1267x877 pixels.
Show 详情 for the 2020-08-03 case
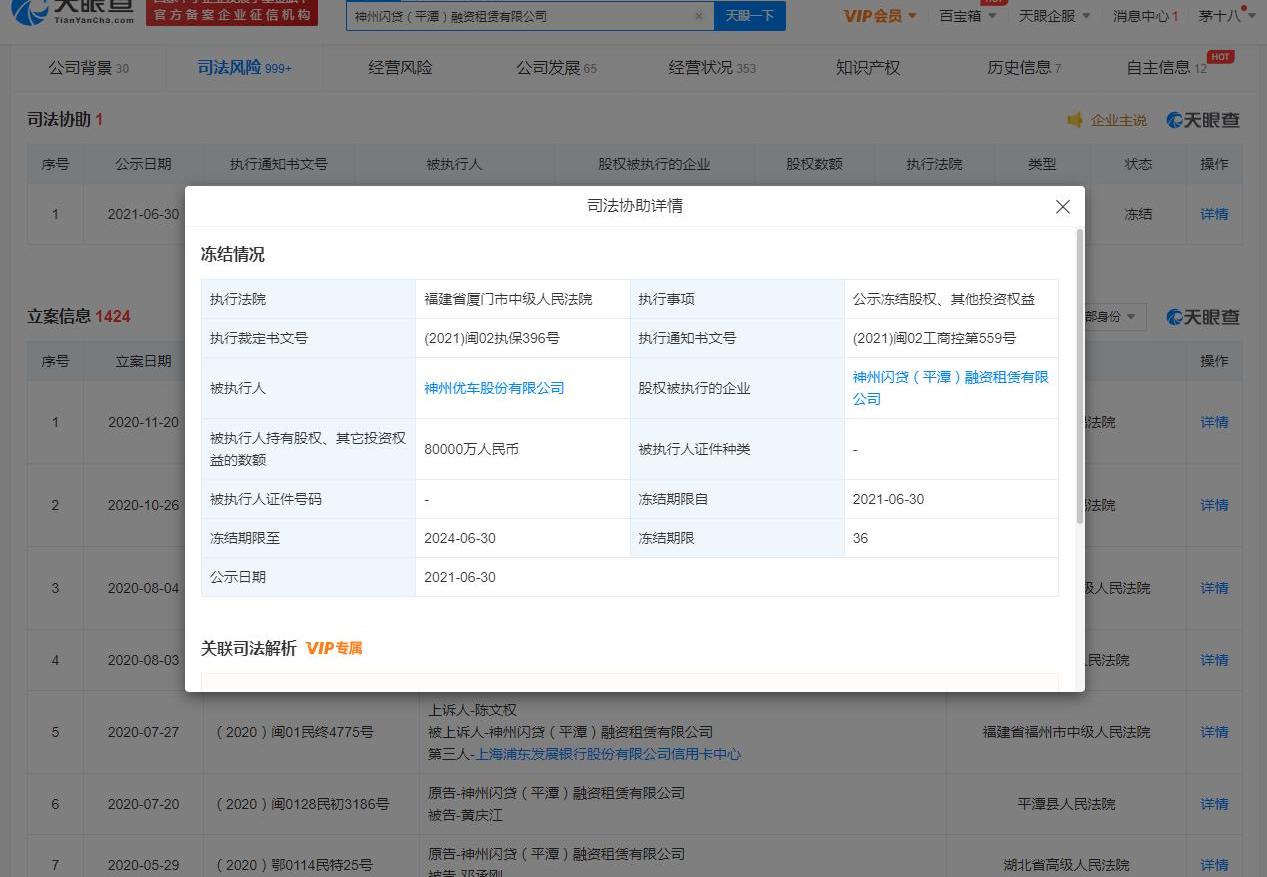[x=1214, y=660]
